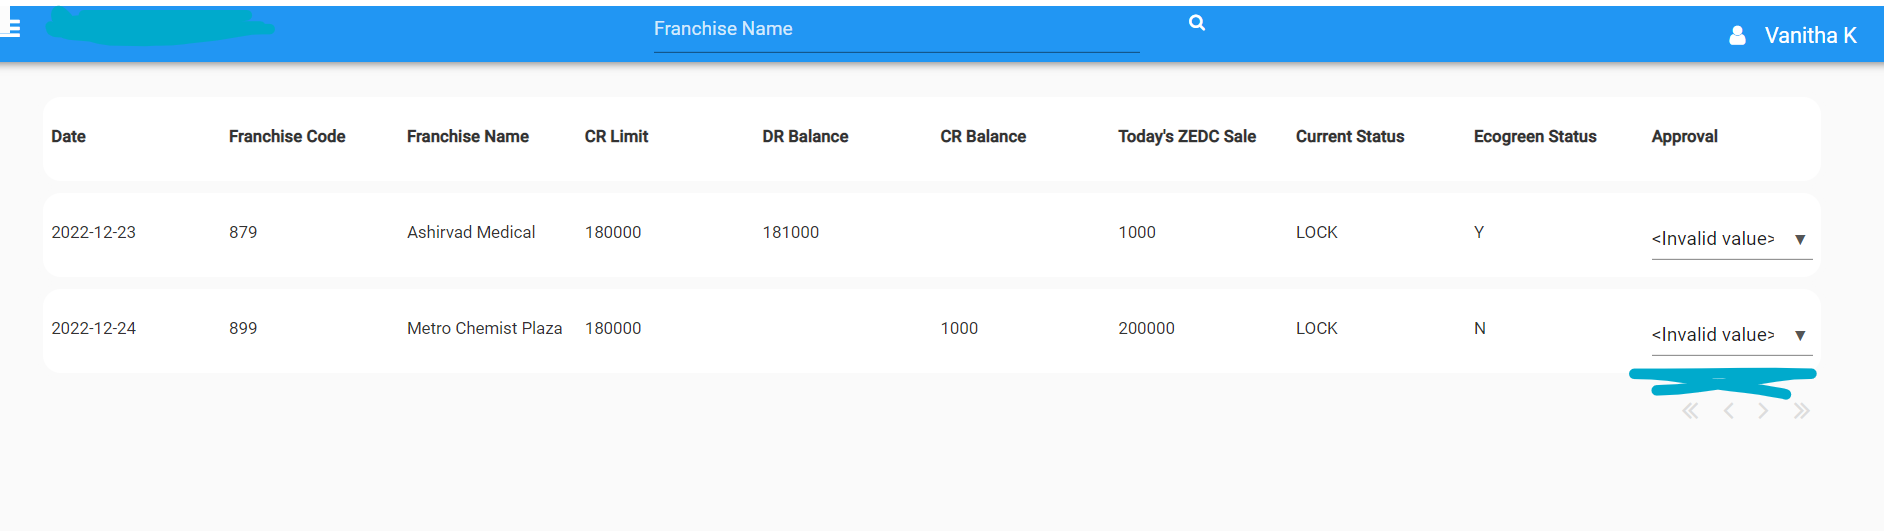Open the Vanitha K user menu

(1809, 36)
